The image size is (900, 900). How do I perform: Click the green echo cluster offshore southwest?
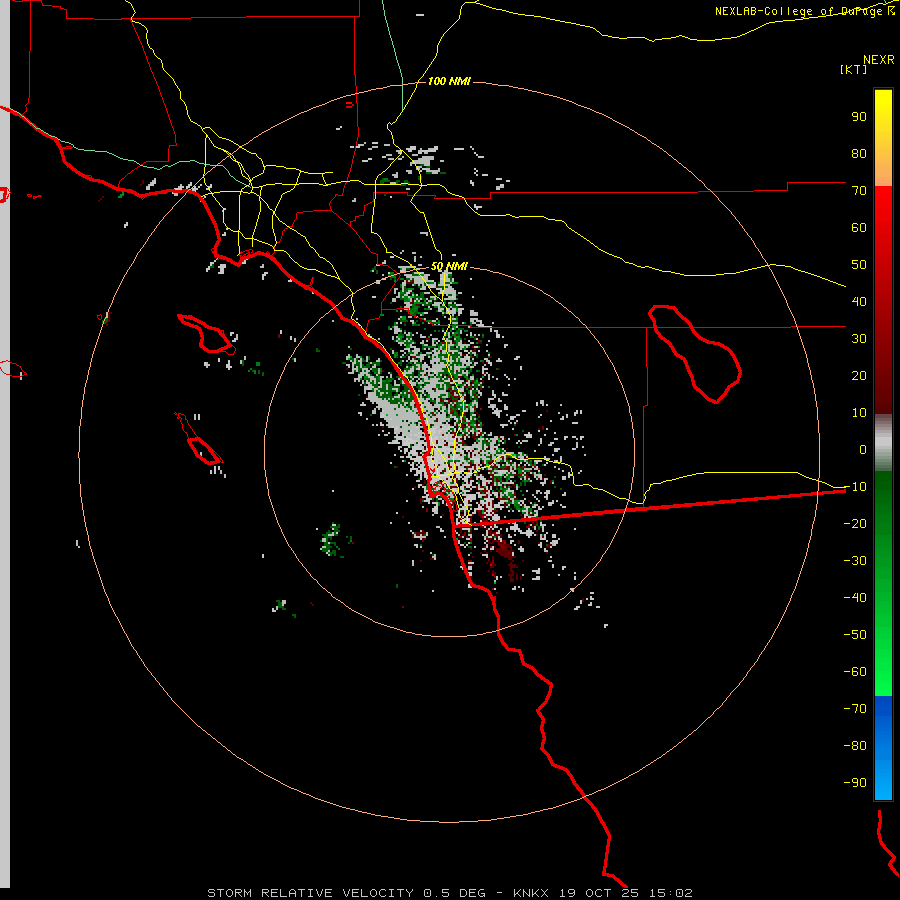[331, 540]
